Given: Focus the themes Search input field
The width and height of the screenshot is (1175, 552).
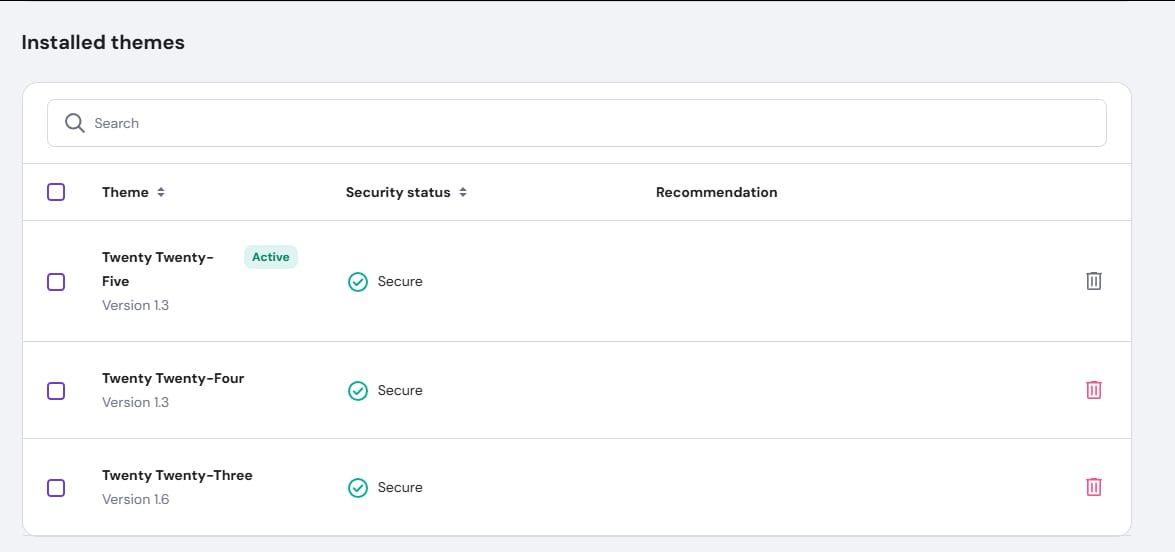Looking at the screenshot, I should [590, 123].
